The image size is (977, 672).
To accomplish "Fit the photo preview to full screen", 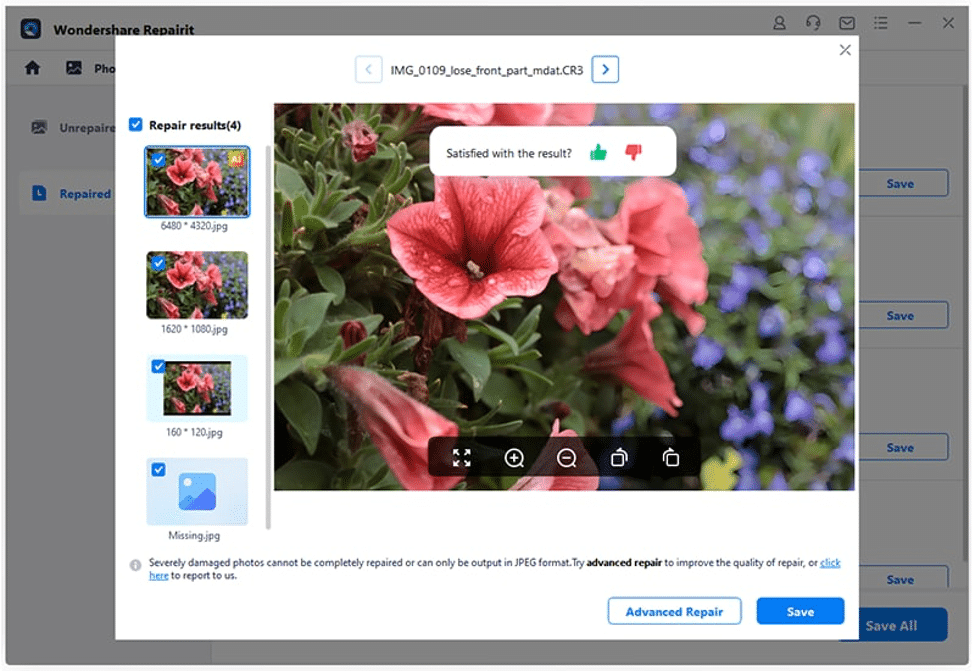I will (x=462, y=458).
